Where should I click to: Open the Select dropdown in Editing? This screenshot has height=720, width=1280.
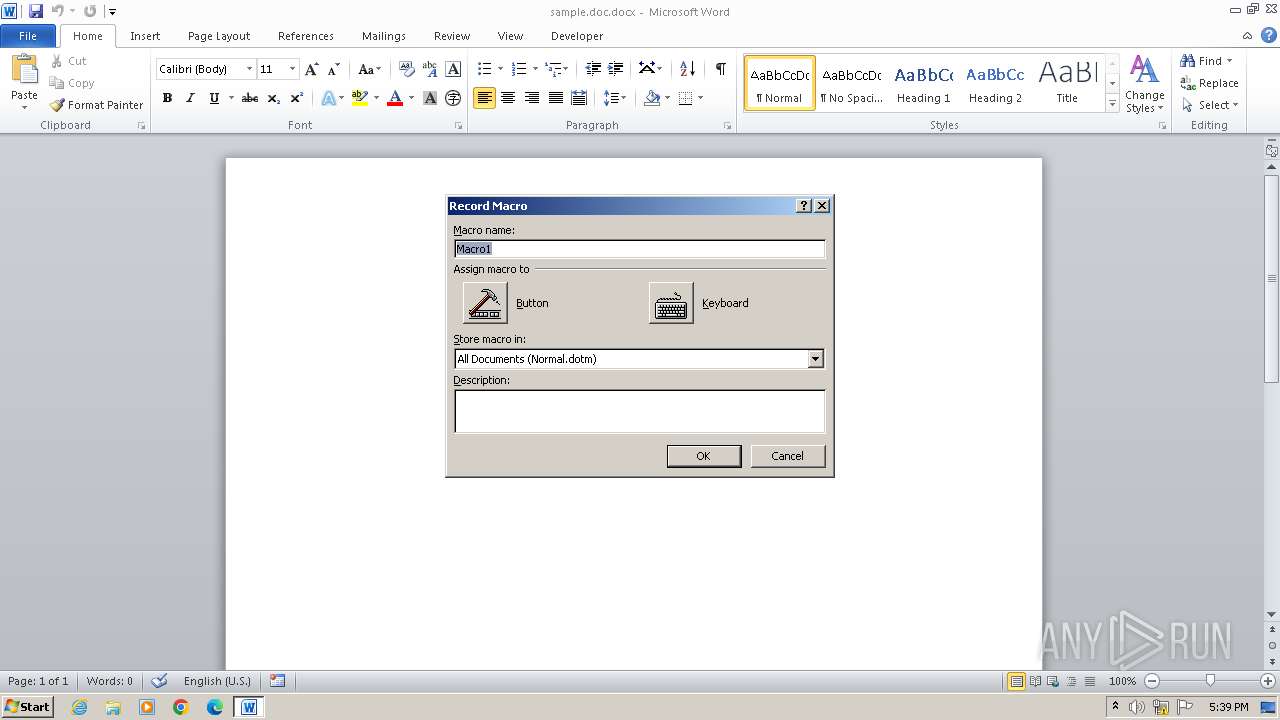(x=1210, y=105)
